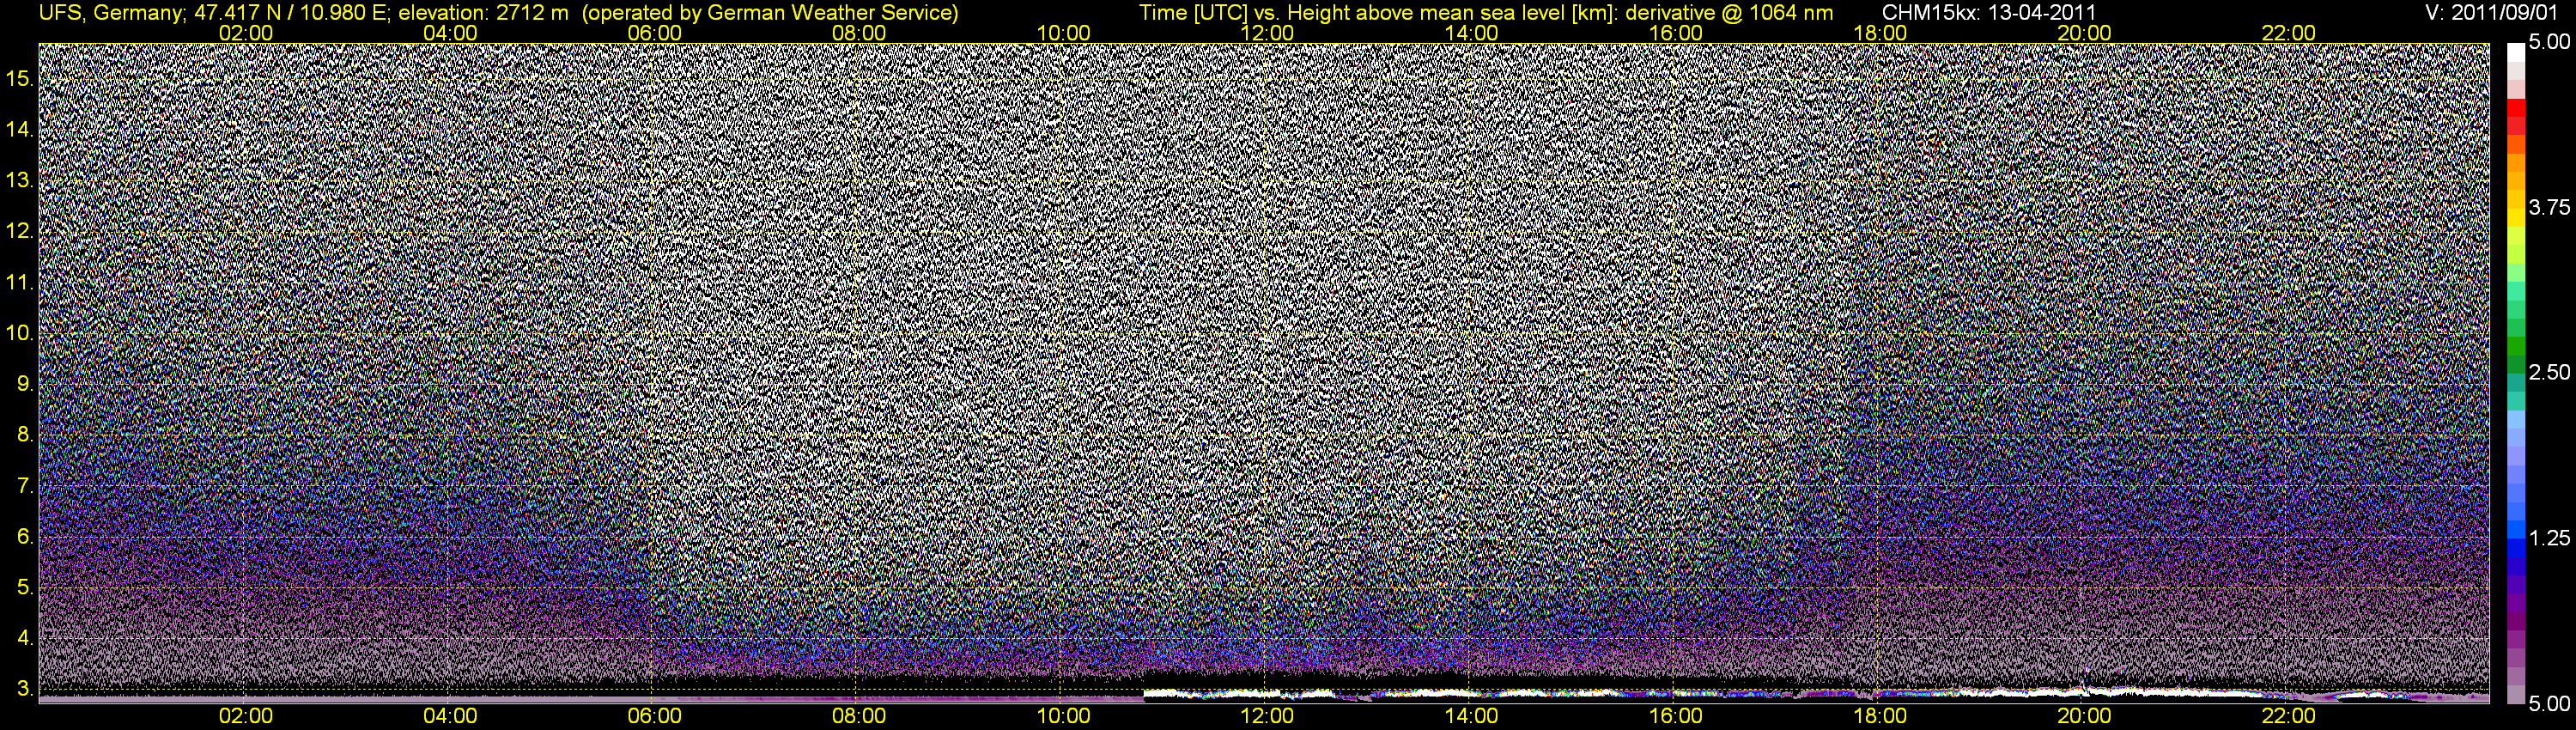Click the '10.' km height axis label
Screen dimensions: 2576x730
click(20, 333)
